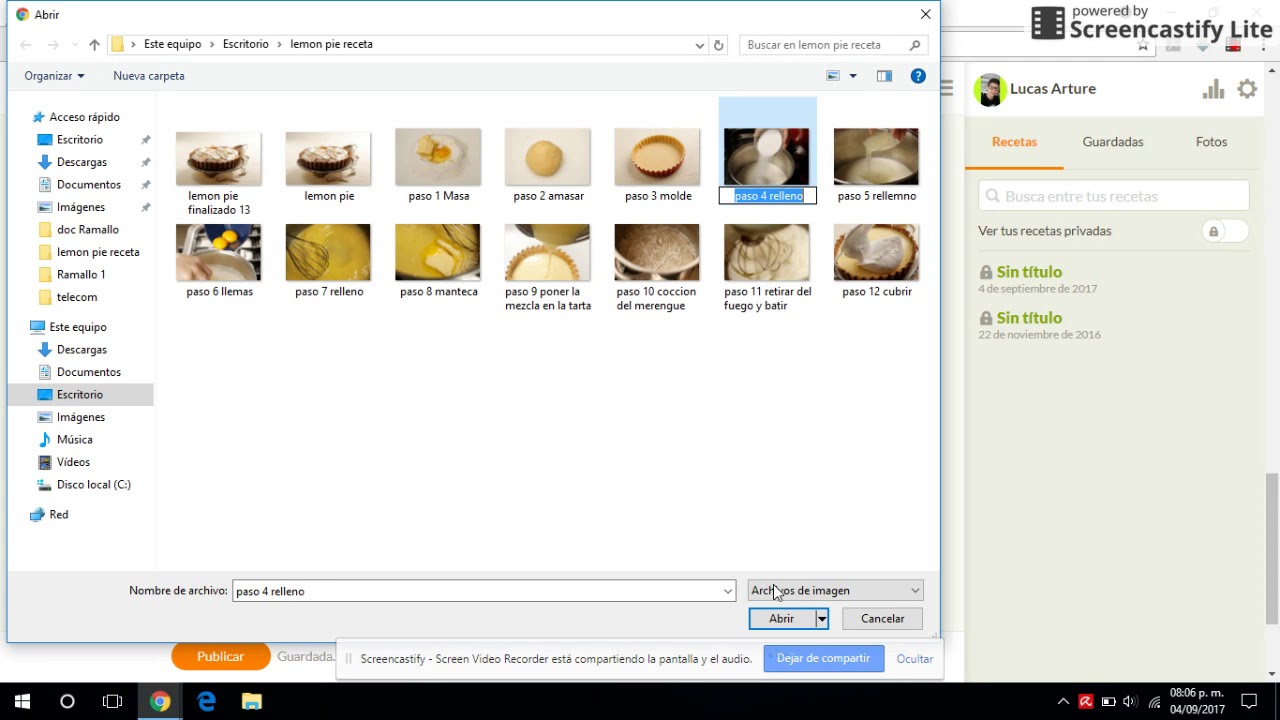Change view layout icon
This screenshot has height=720, width=1280.
pos(833,76)
